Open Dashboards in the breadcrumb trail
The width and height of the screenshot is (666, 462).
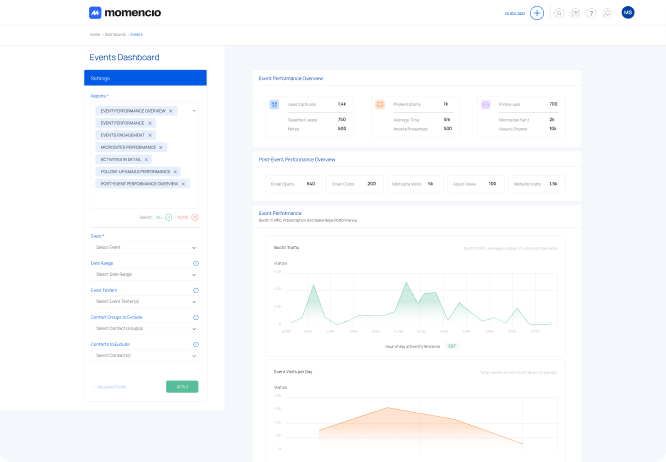coord(115,34)
